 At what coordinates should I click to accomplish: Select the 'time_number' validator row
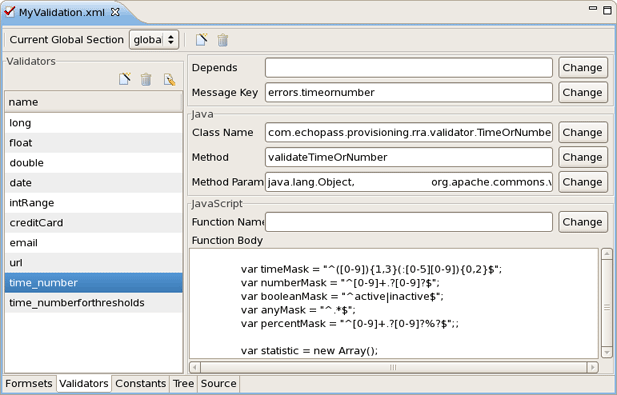94,283
